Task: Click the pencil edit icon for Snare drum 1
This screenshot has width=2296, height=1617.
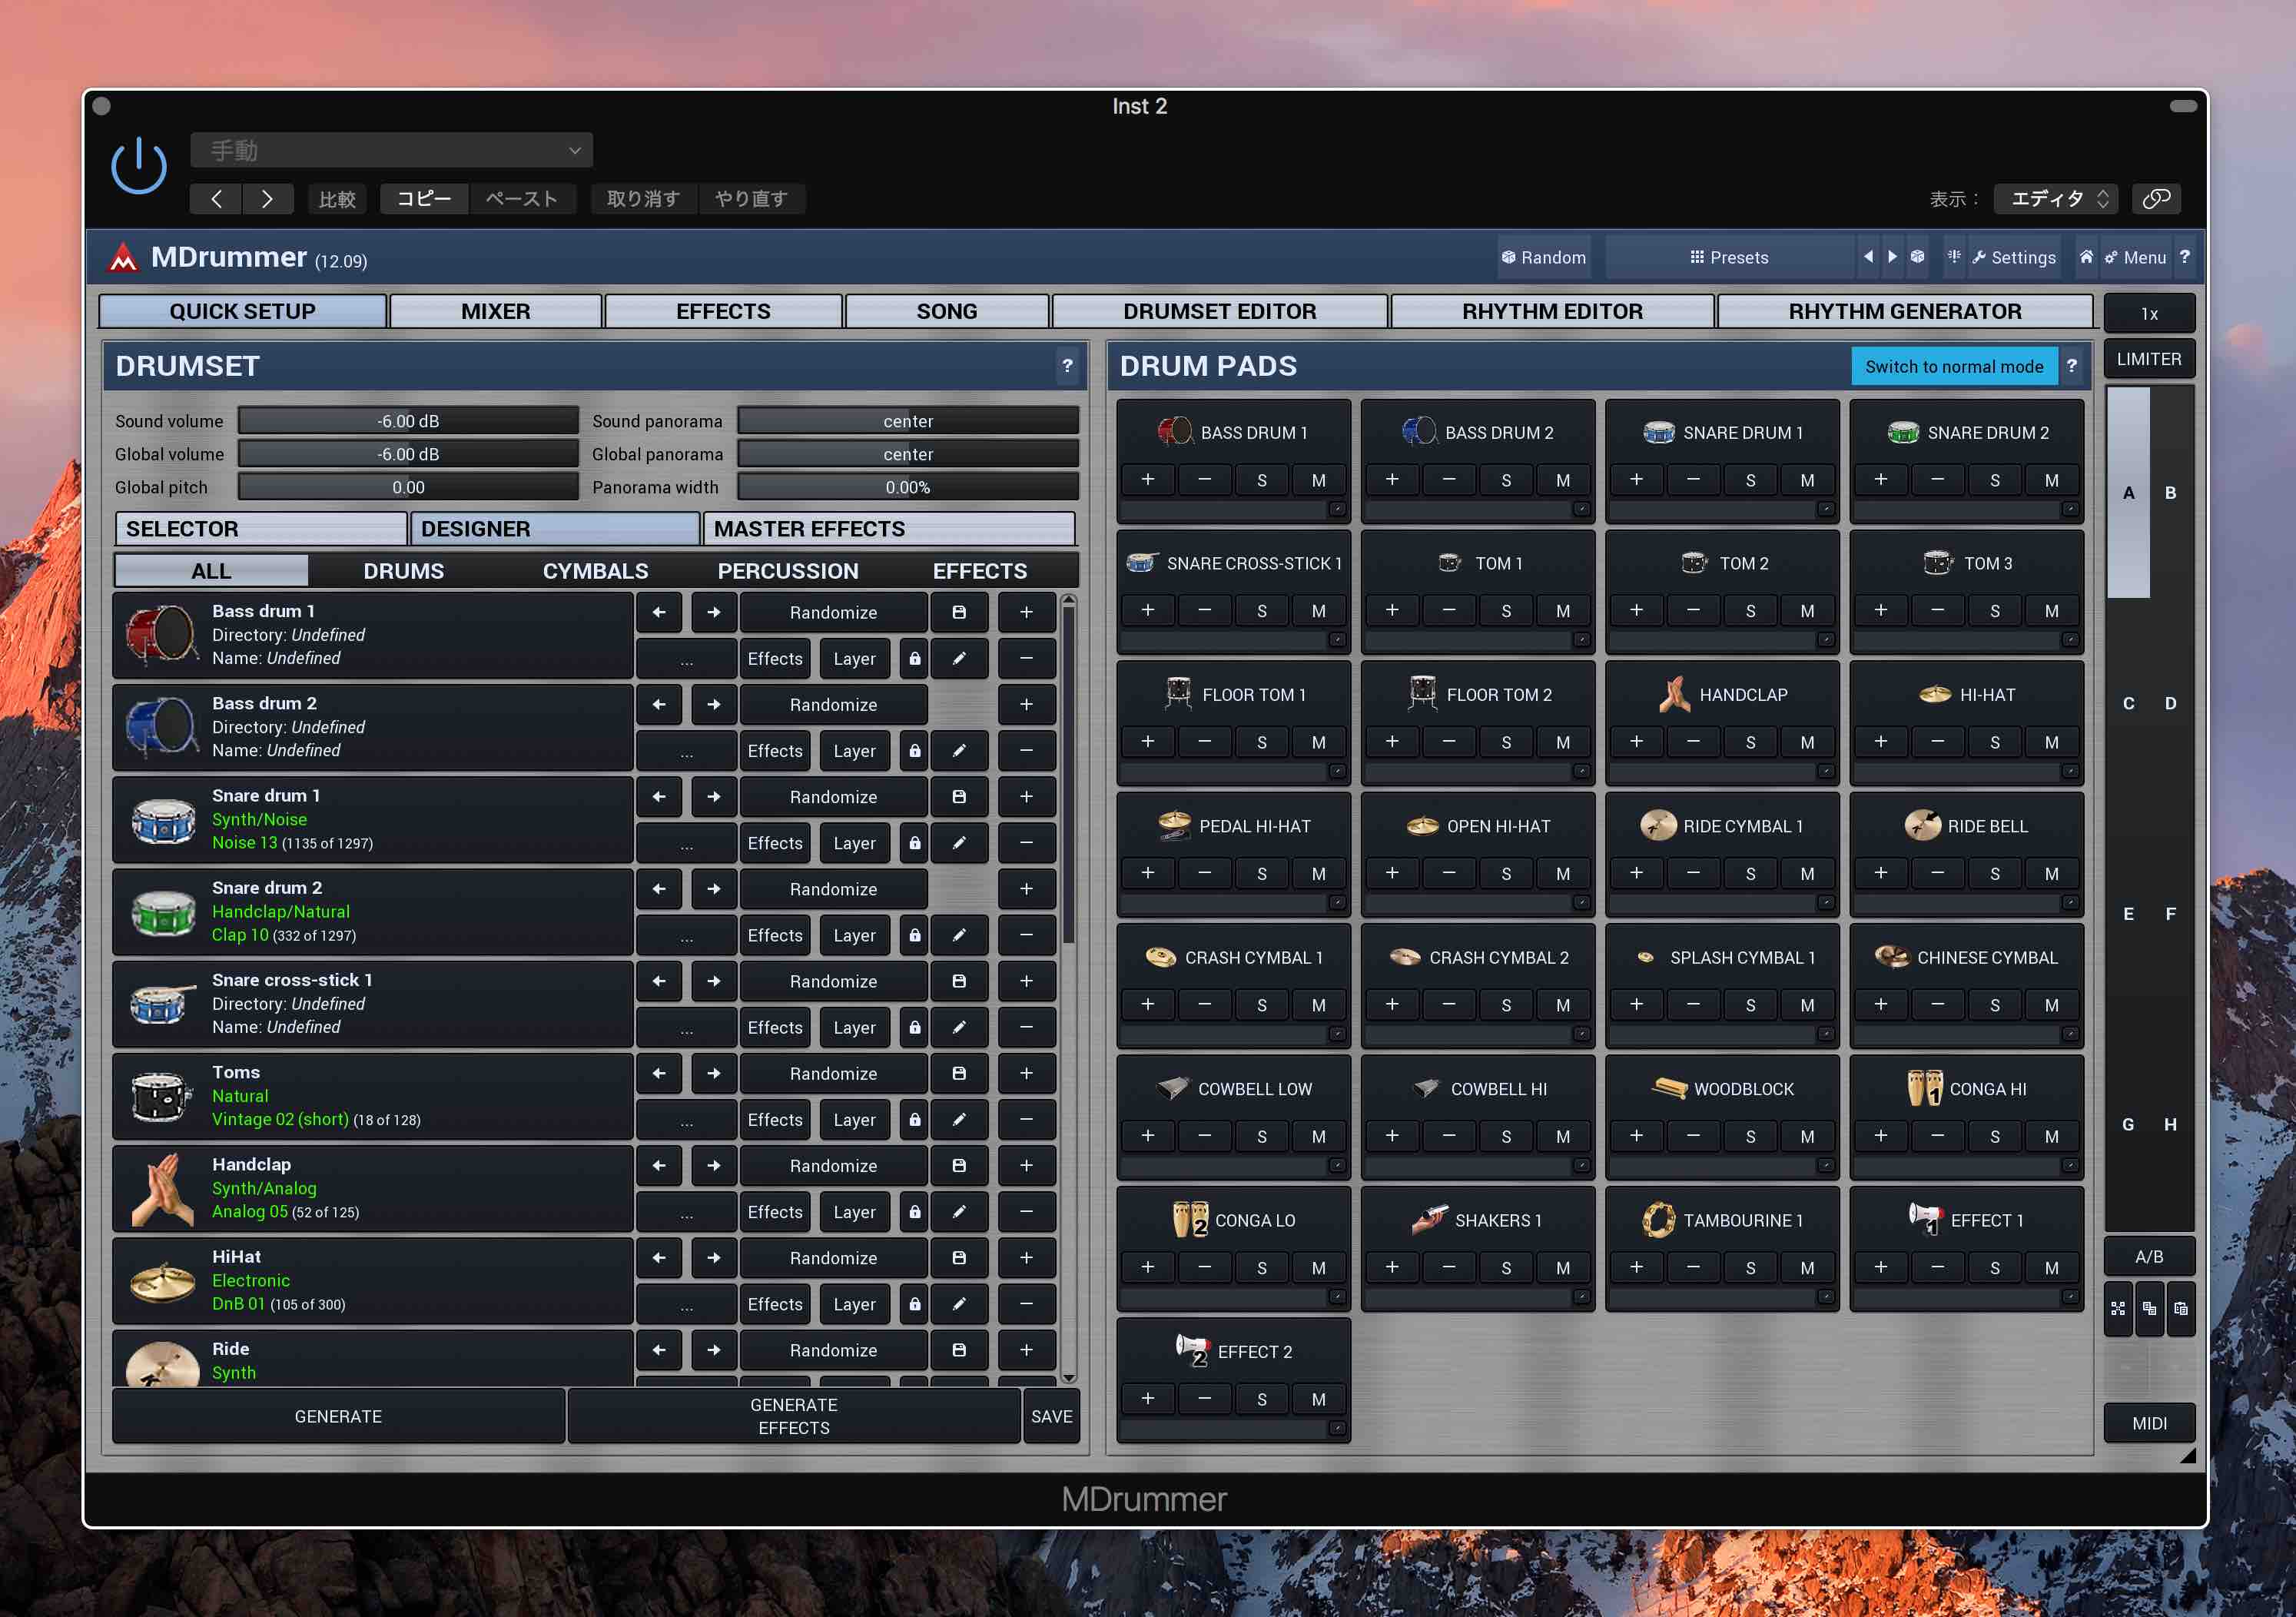Action: [x=958, y=843]
